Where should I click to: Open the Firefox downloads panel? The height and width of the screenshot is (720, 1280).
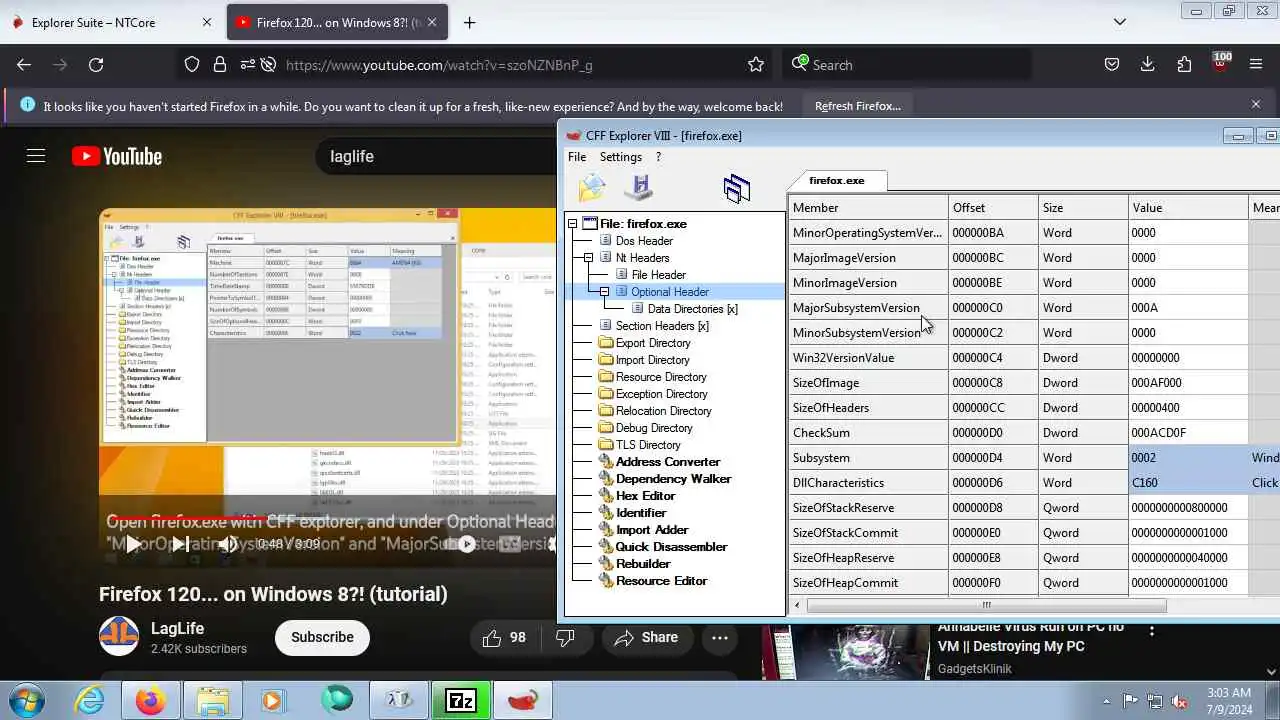(1148, 65)
